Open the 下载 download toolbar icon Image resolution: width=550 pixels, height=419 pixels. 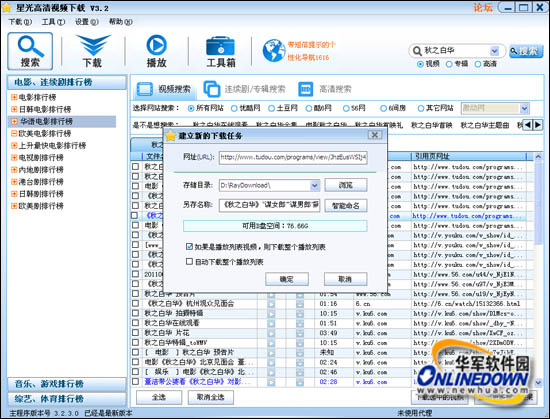(93, 51)
